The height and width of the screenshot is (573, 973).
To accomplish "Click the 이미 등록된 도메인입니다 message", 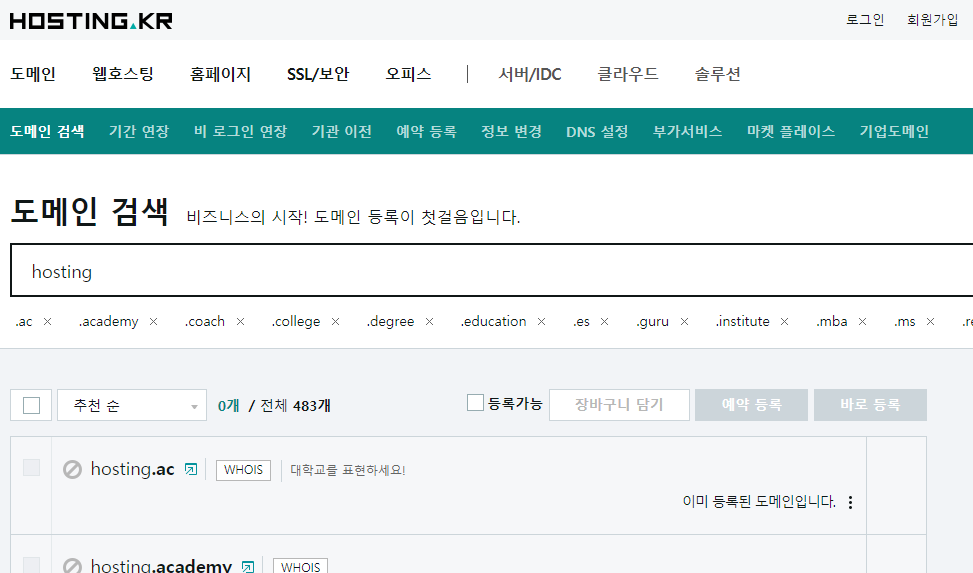I will click(x=759, y=502).
